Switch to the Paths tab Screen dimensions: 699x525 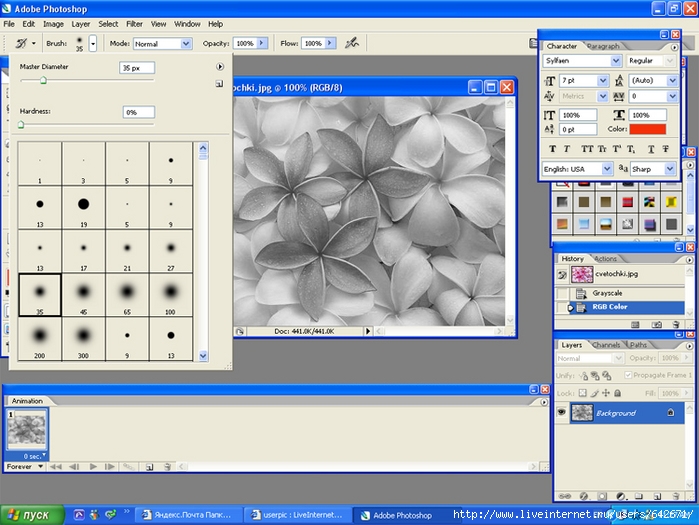coord(638,345)
